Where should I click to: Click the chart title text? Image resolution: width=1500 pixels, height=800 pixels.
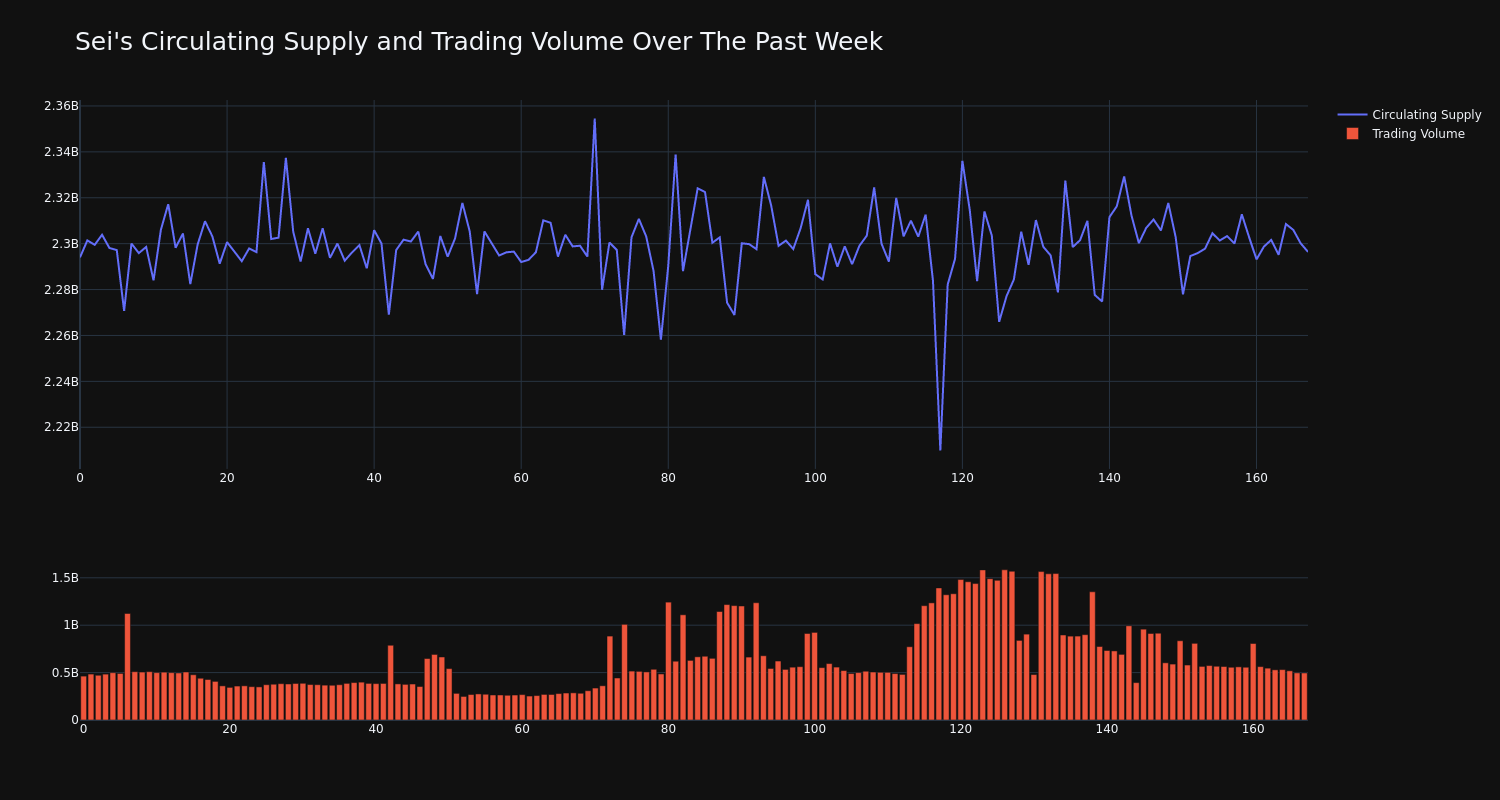tap(478, 42)
